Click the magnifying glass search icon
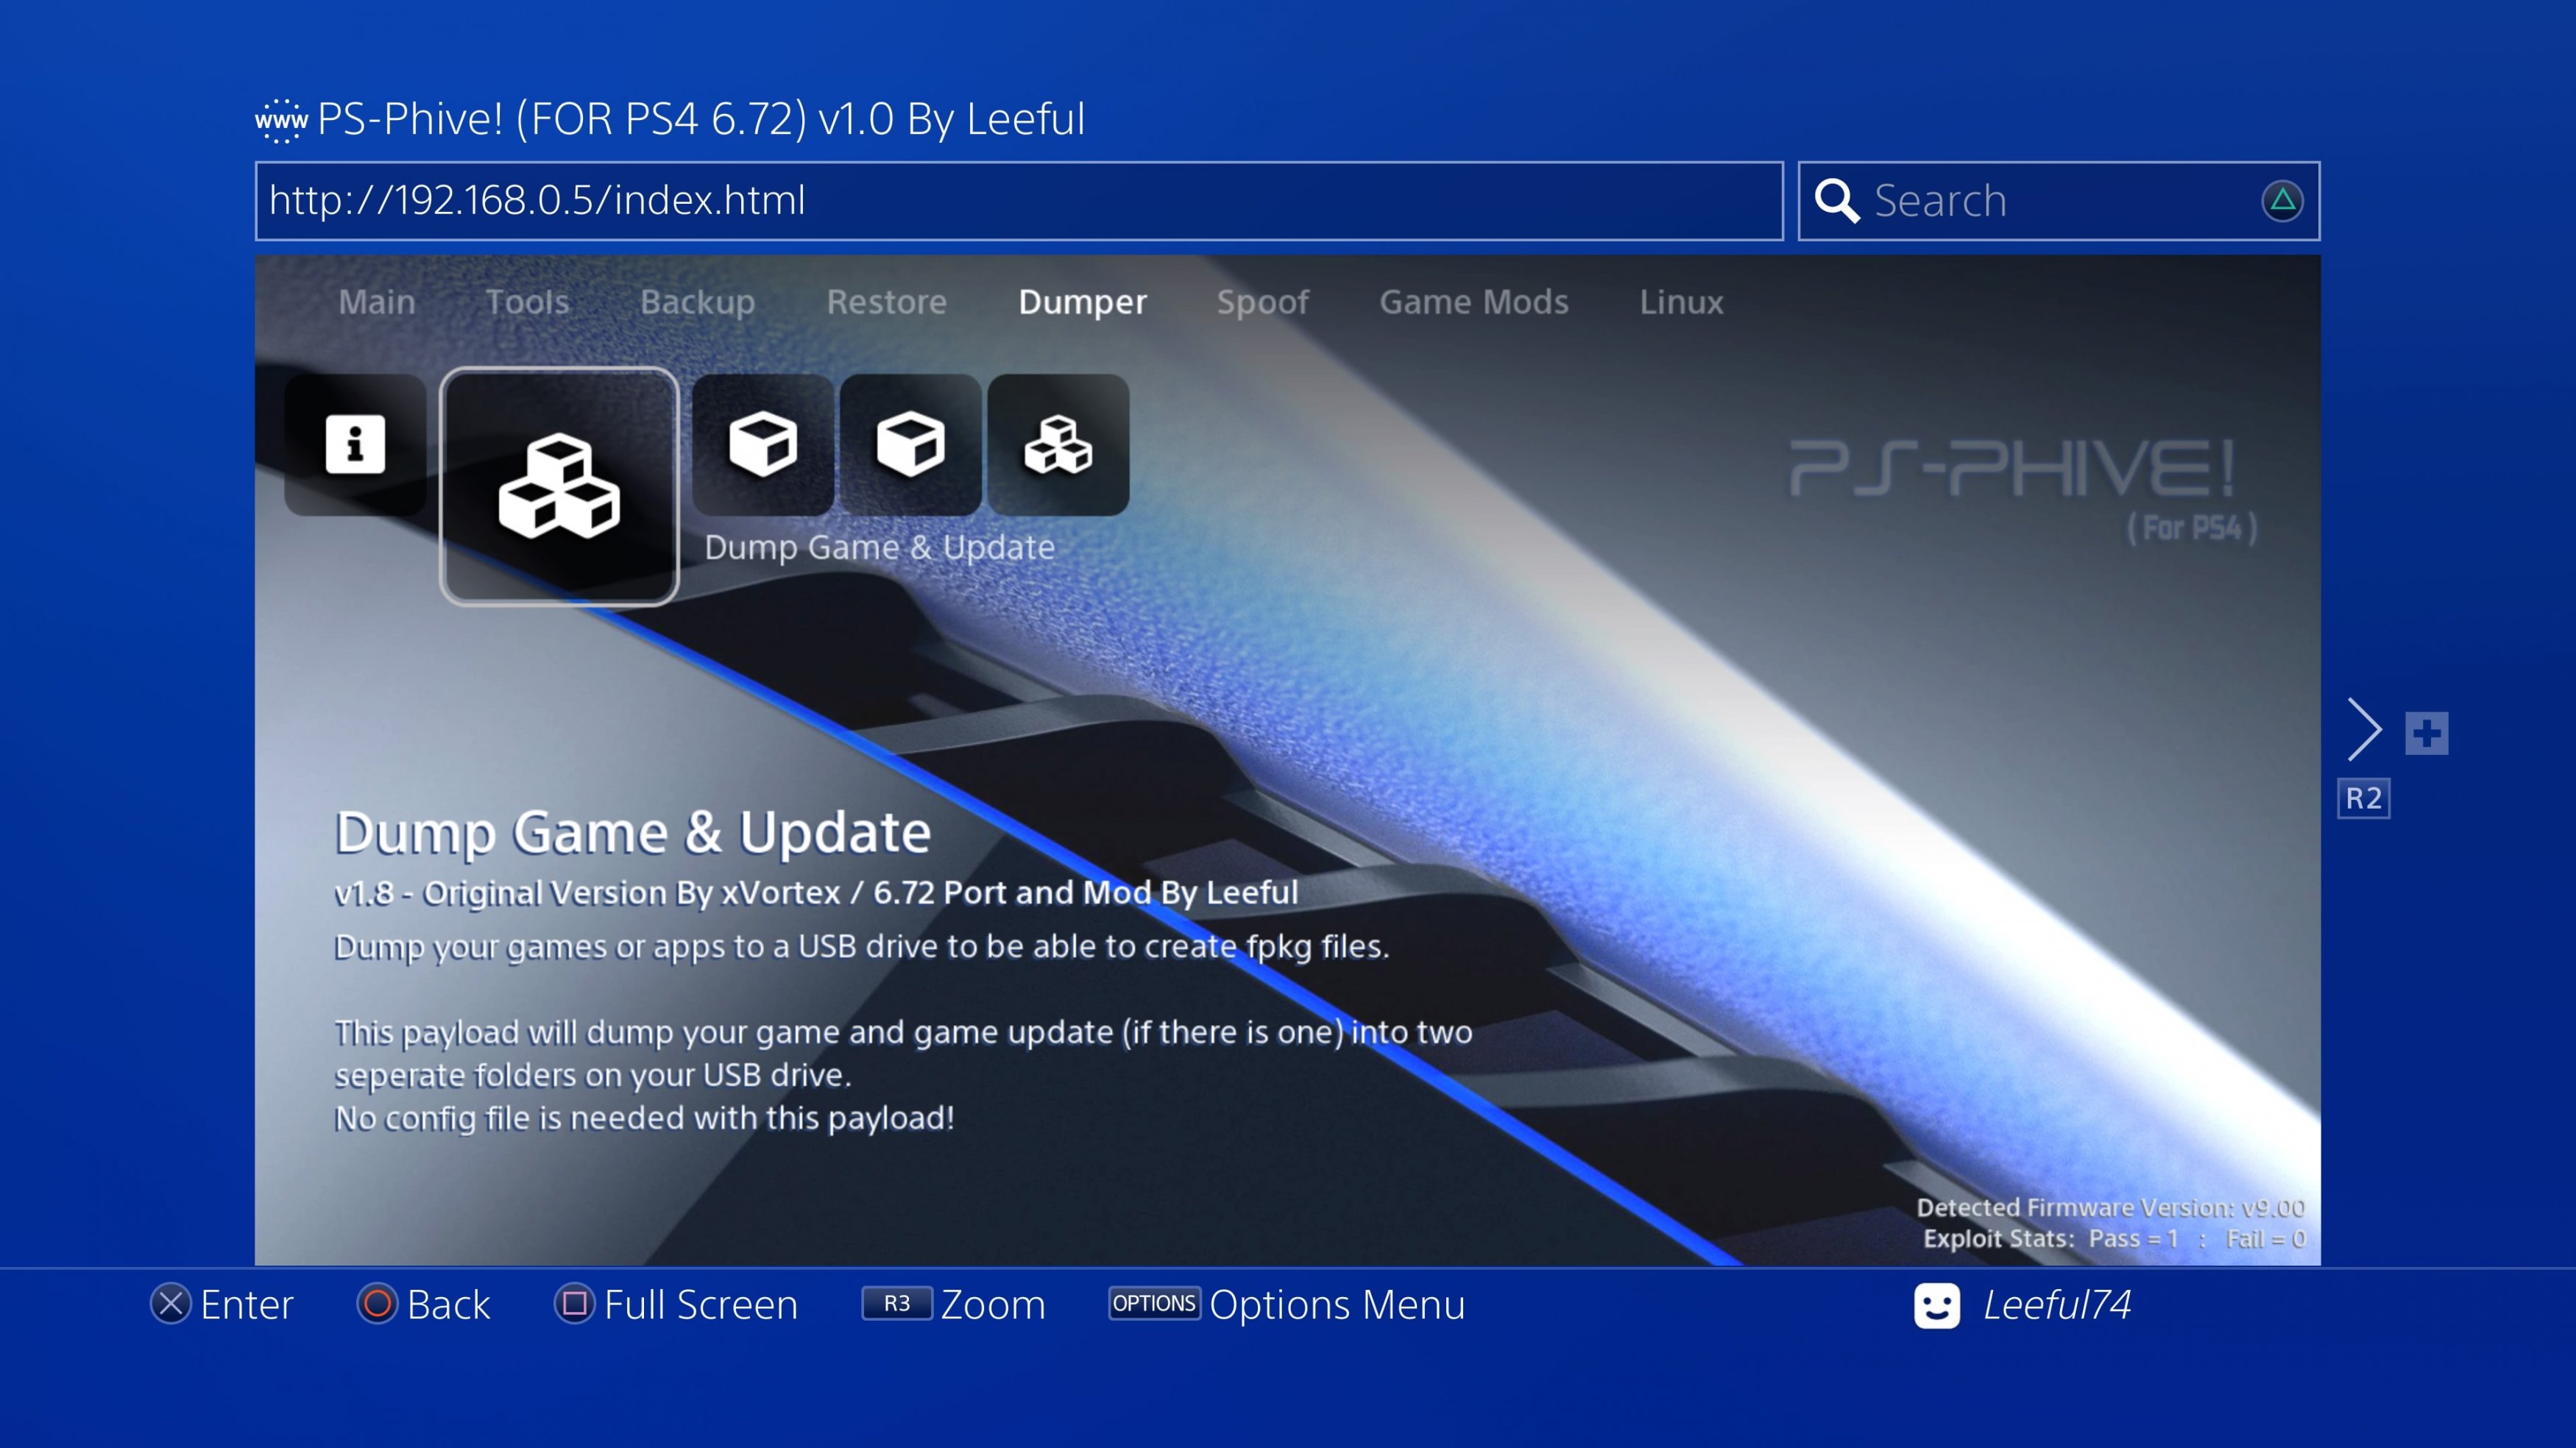Viewport: 2576px width, 1448px height. (x=1837, y=201)
